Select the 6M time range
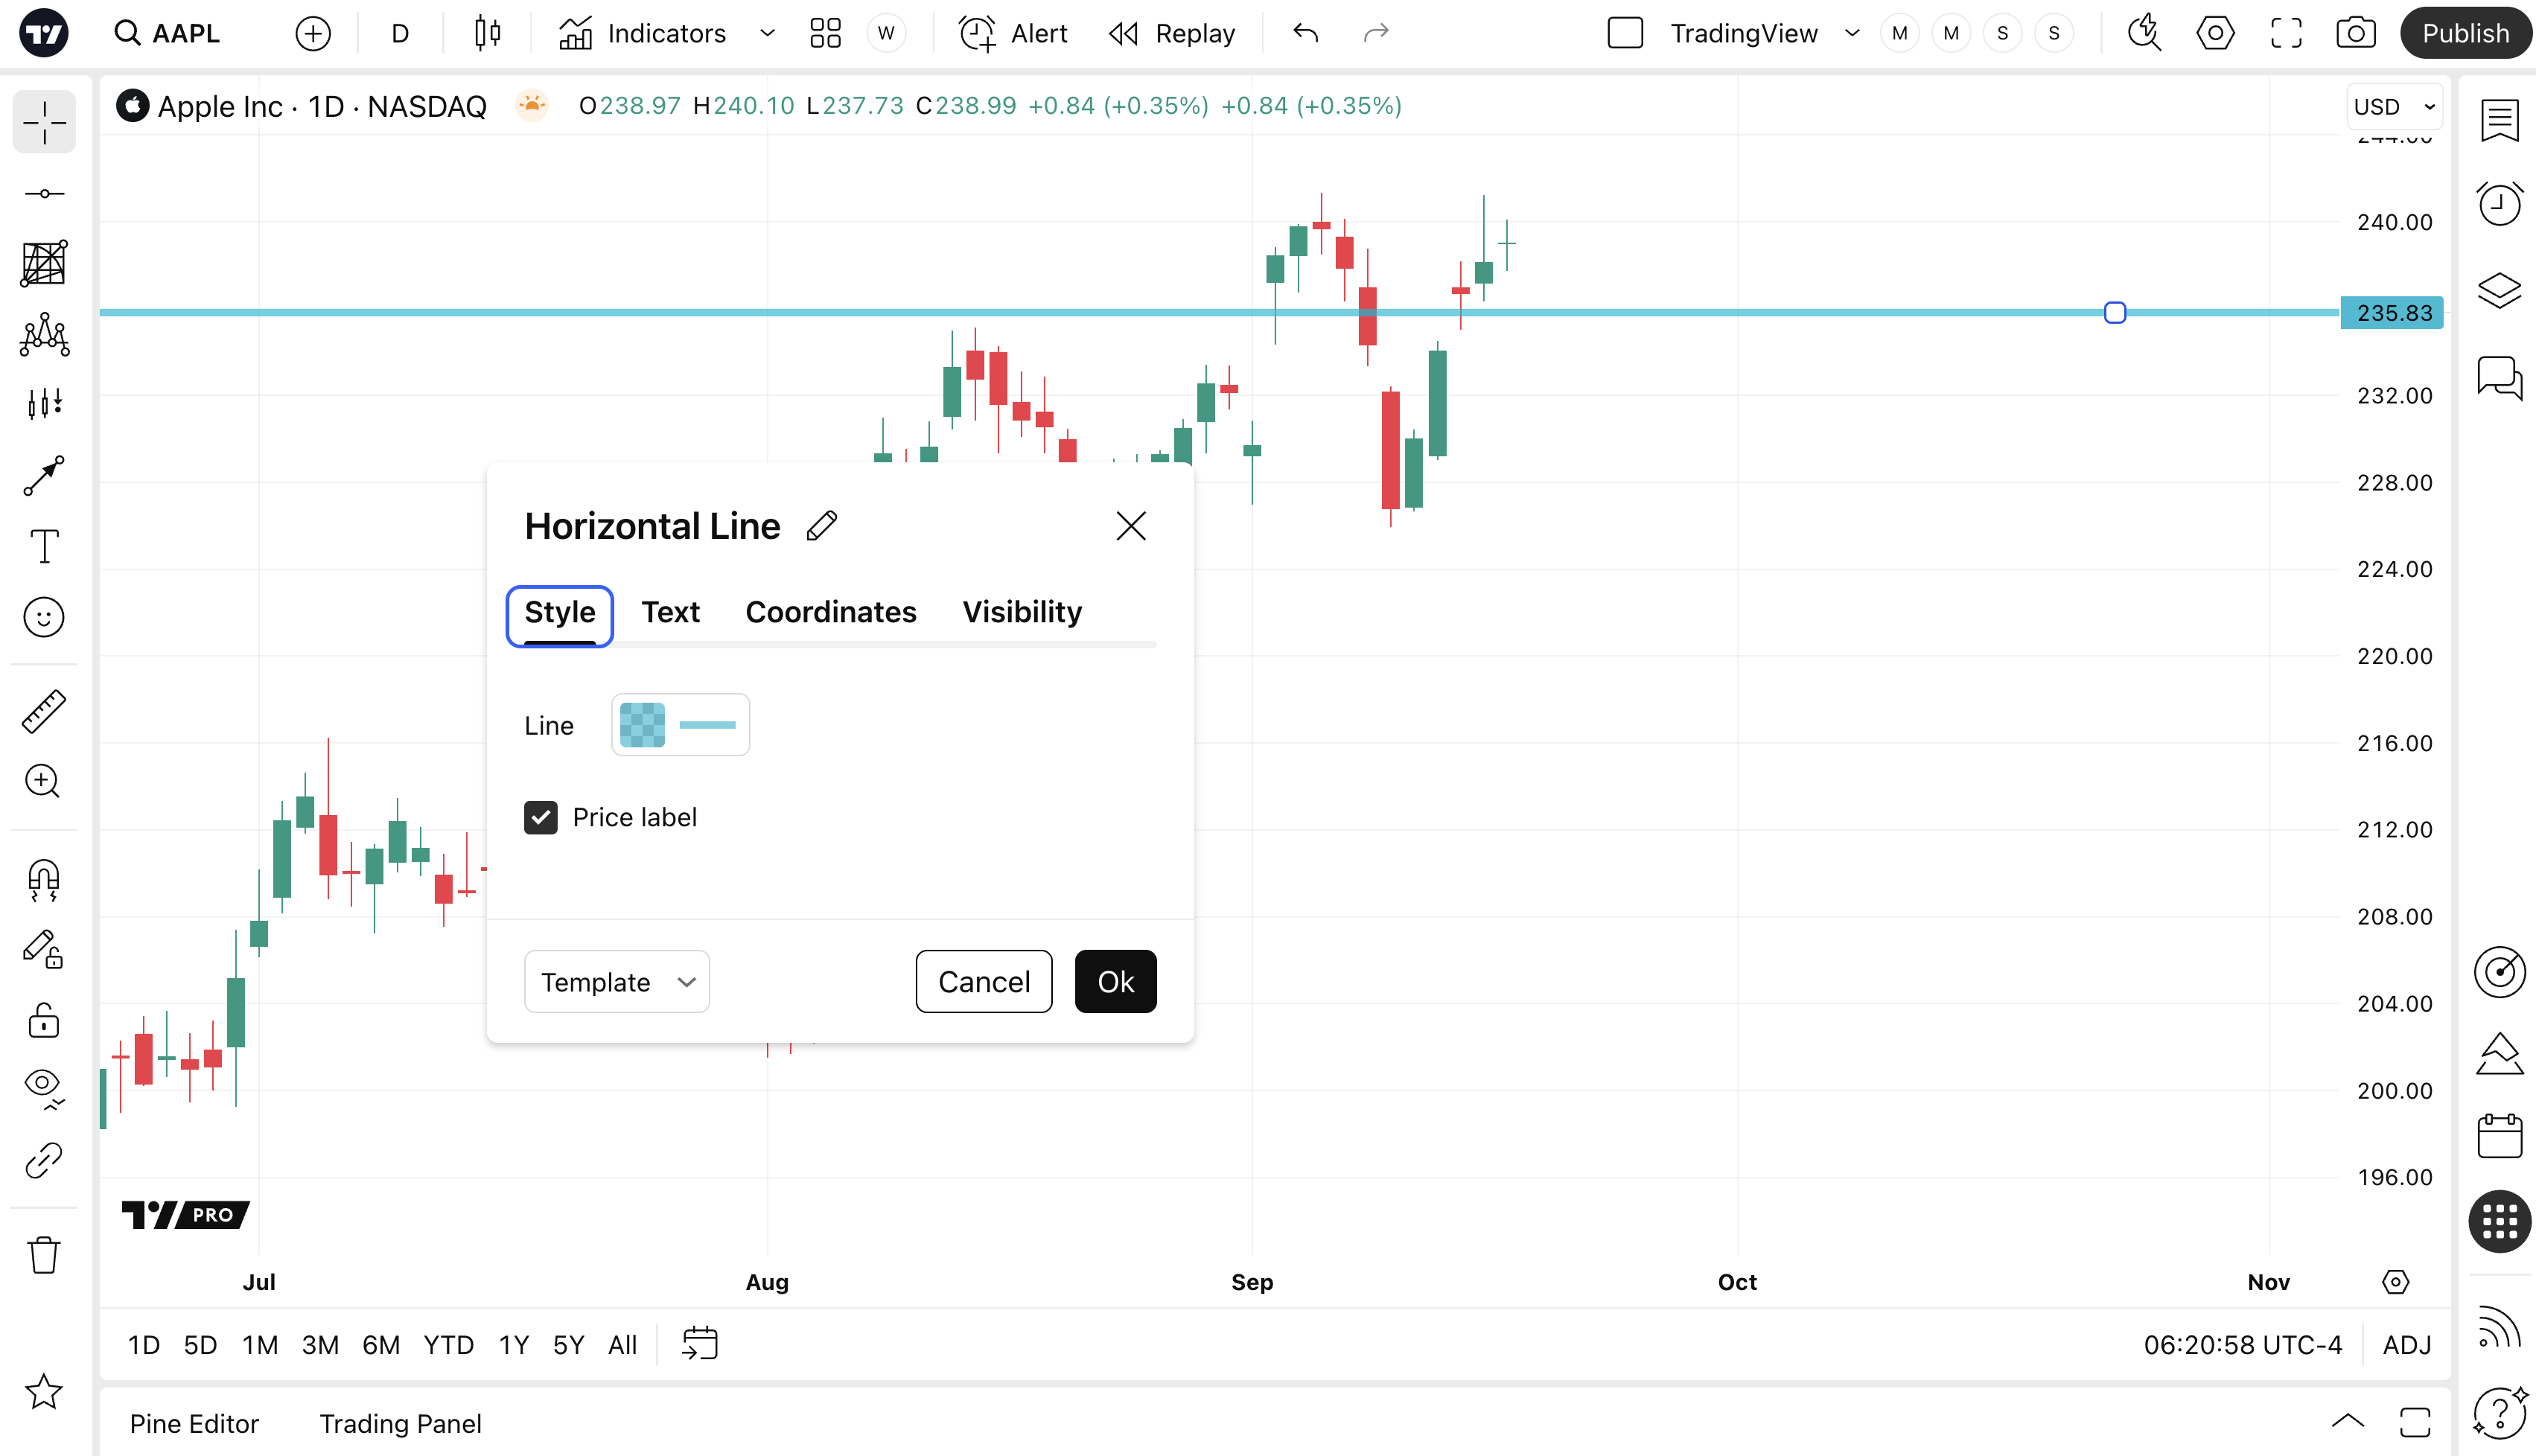This screenshot has height=1456, width=2536. click(380, 1345)
